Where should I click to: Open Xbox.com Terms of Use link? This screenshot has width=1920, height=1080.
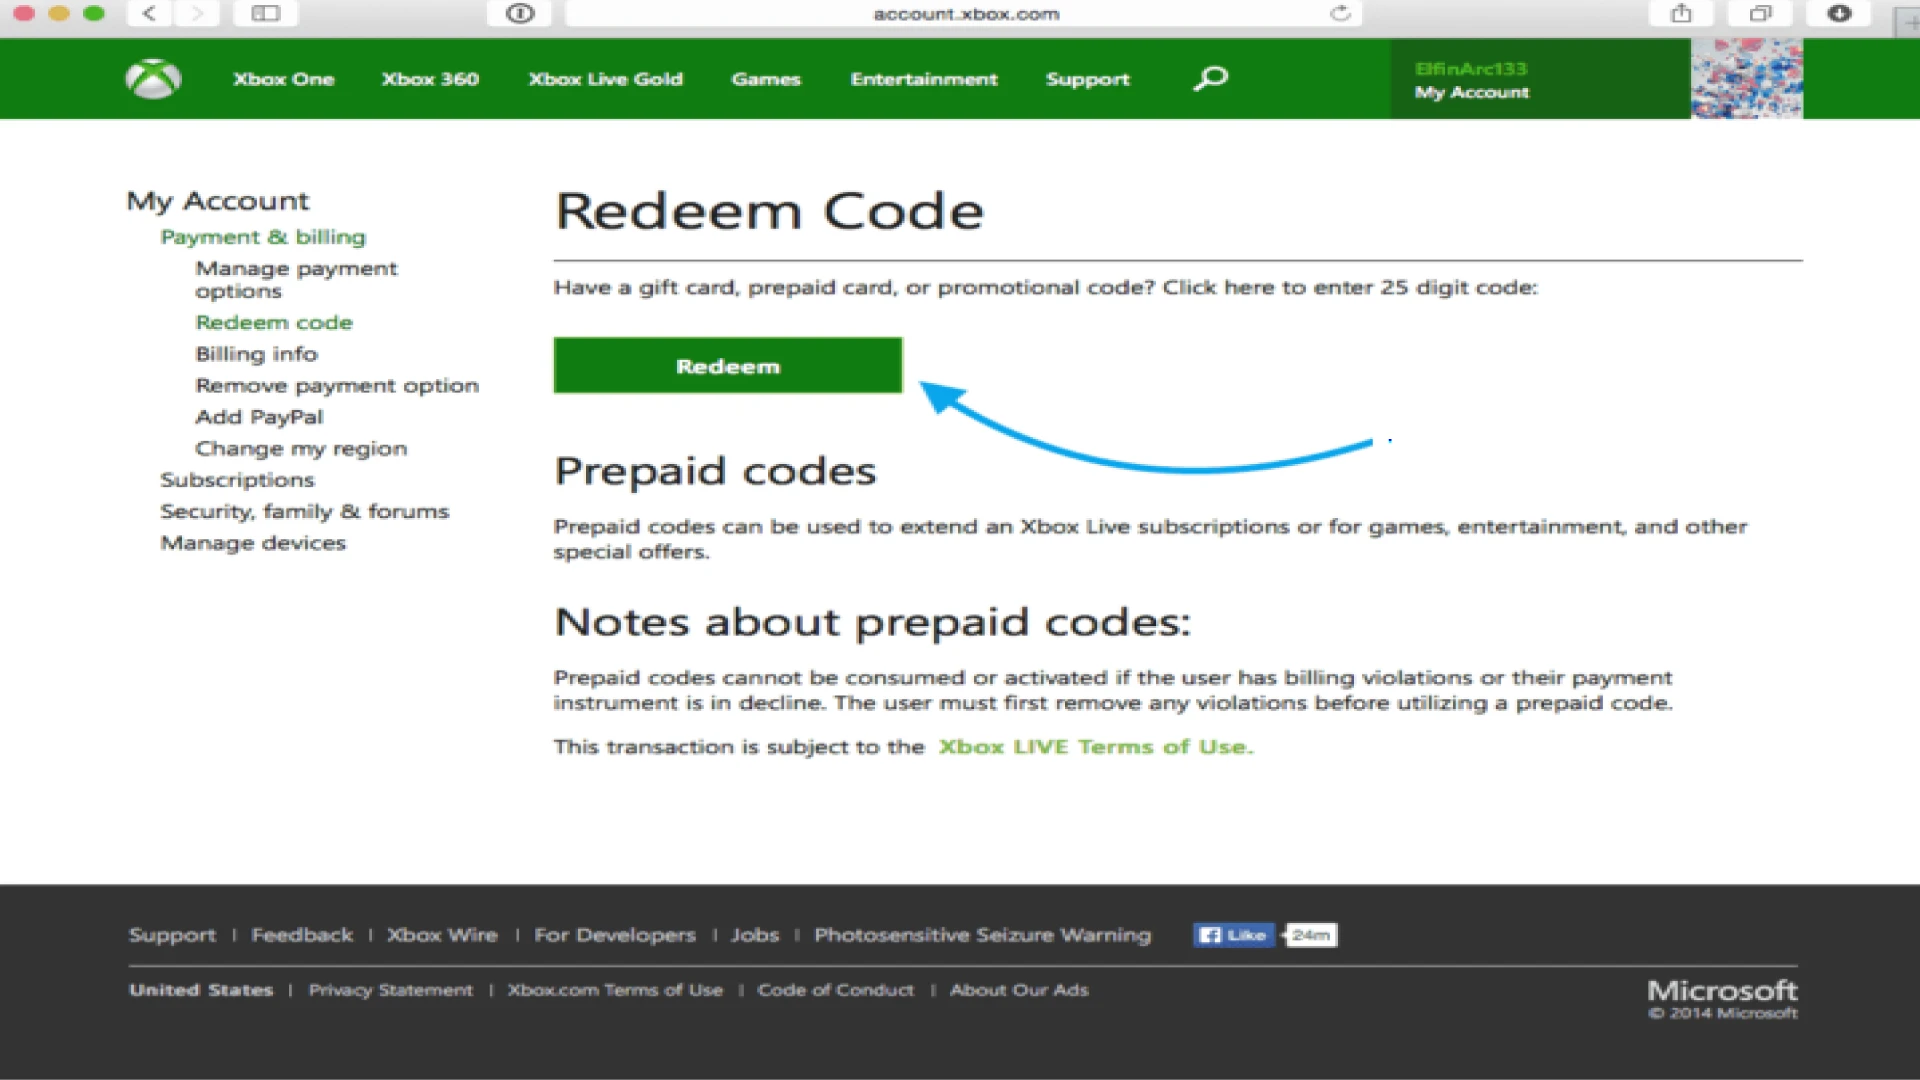pyautogui.click(x=615, y=990)
